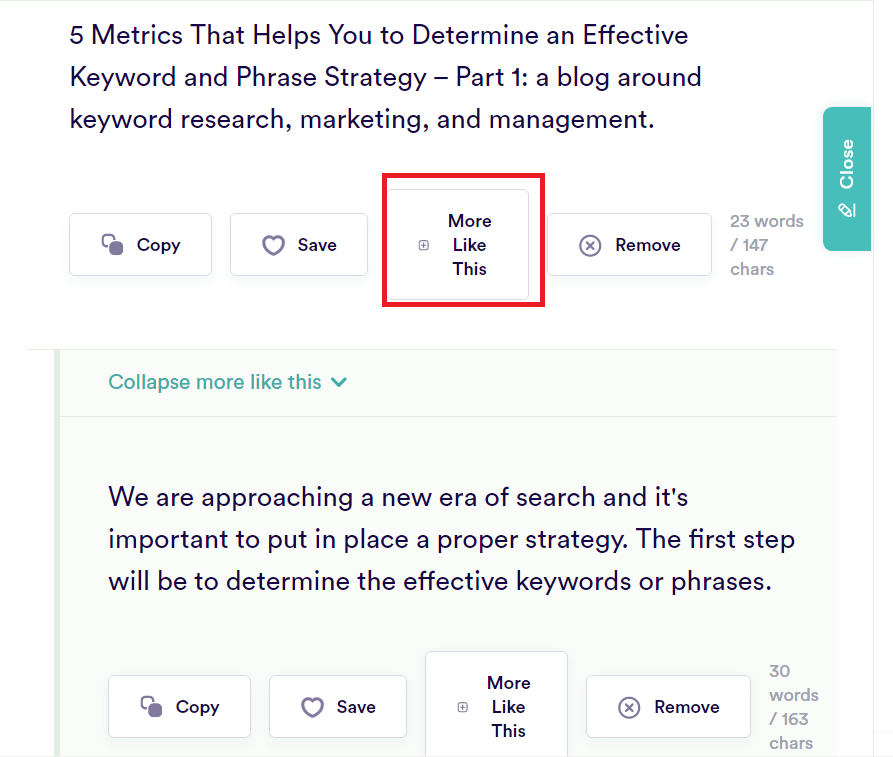This screenshot has height=757, width=893.
Task: Click the 30 words 163 chars counter
Action: 791,706
